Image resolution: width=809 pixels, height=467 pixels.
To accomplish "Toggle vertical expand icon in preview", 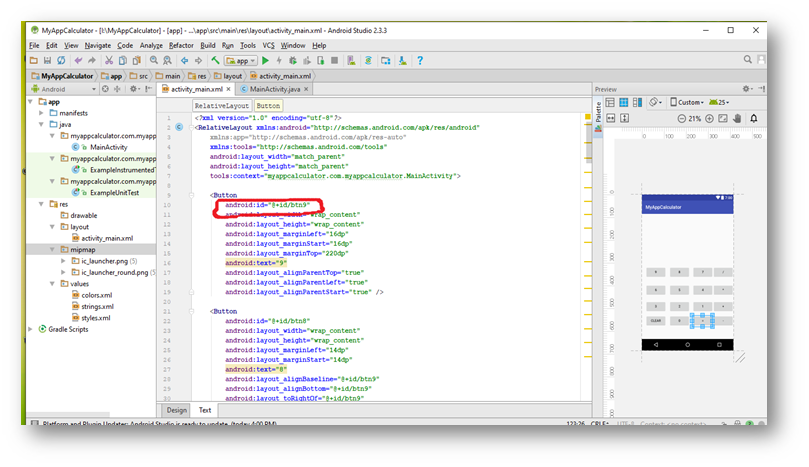I will pos(624,118).
